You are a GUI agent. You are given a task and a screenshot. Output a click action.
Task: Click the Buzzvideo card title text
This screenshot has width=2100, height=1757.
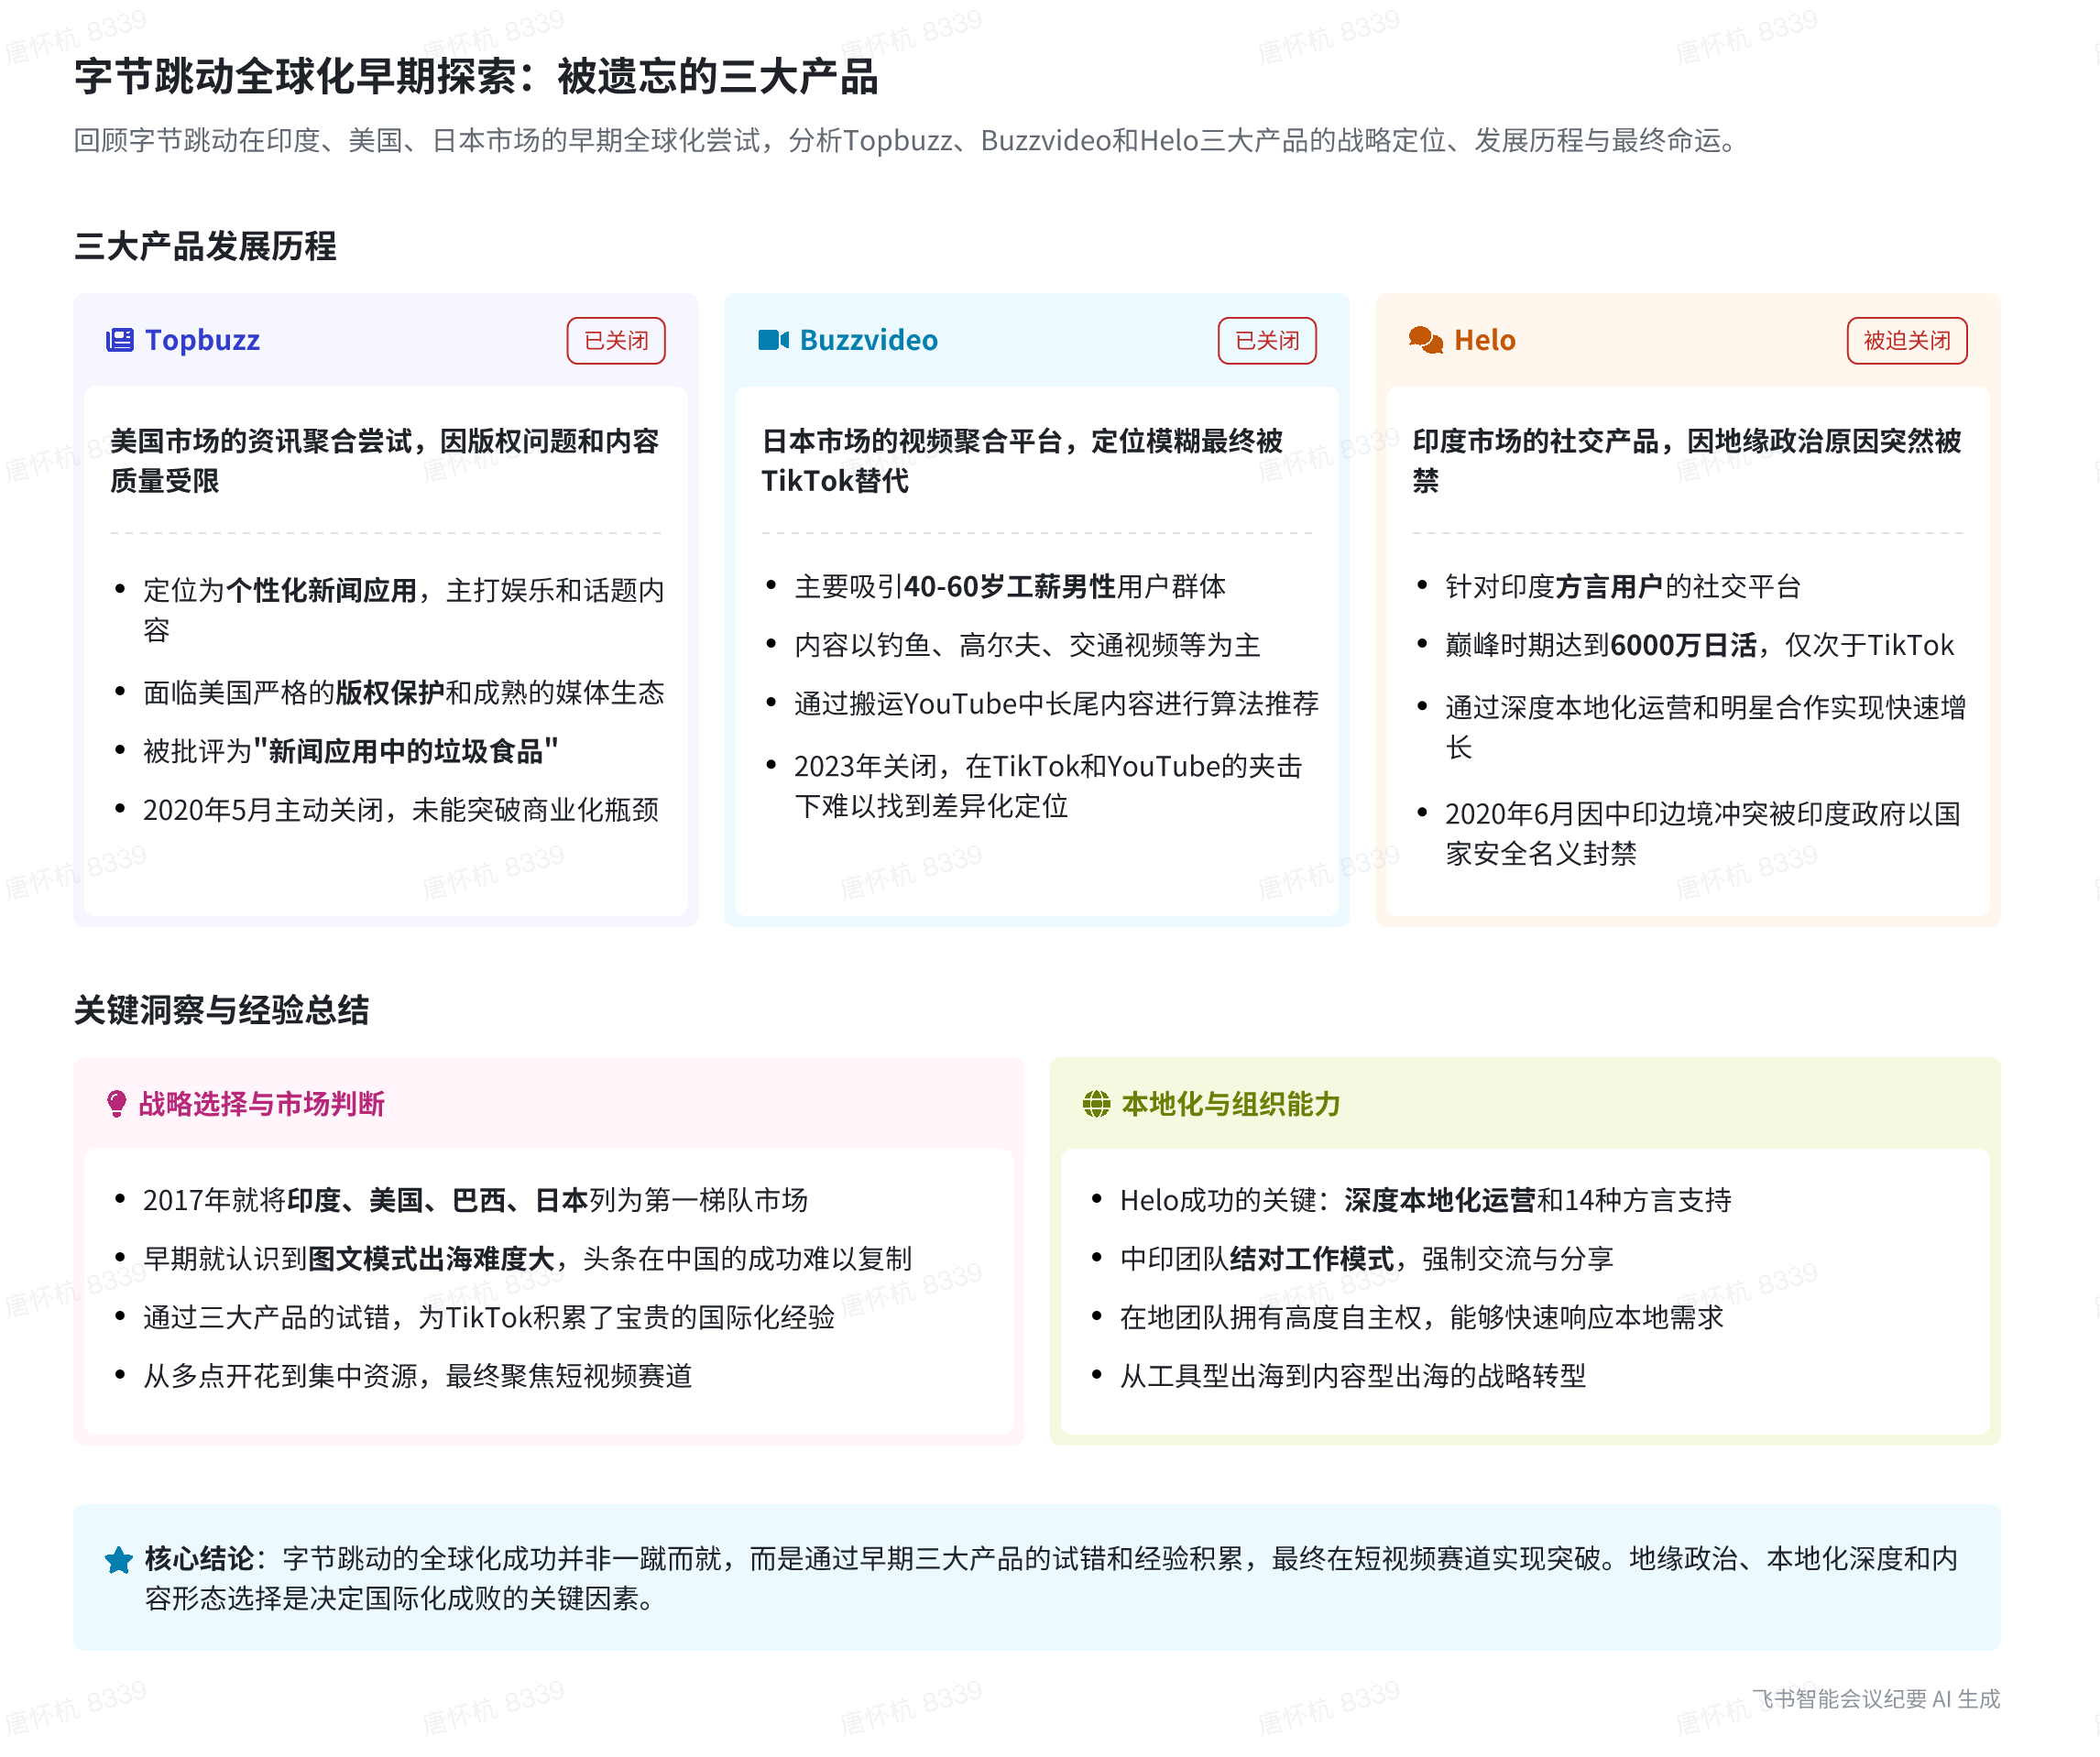868,340
